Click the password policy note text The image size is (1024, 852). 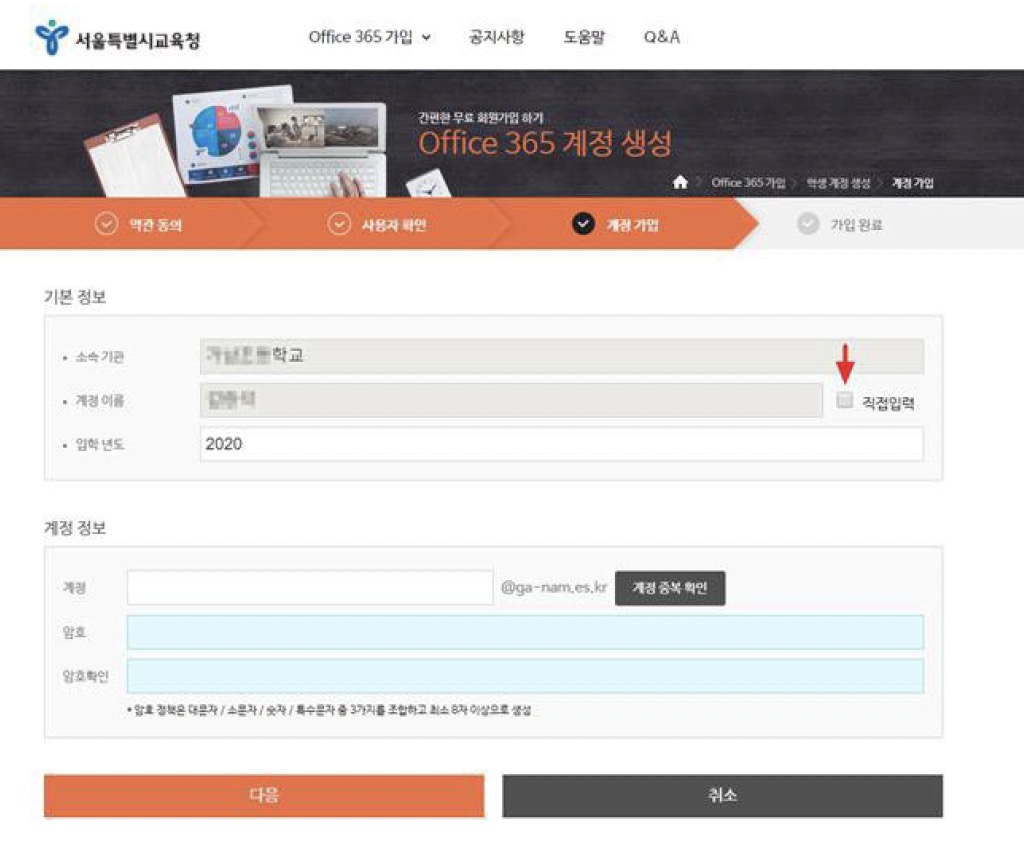tap(329, 710)
